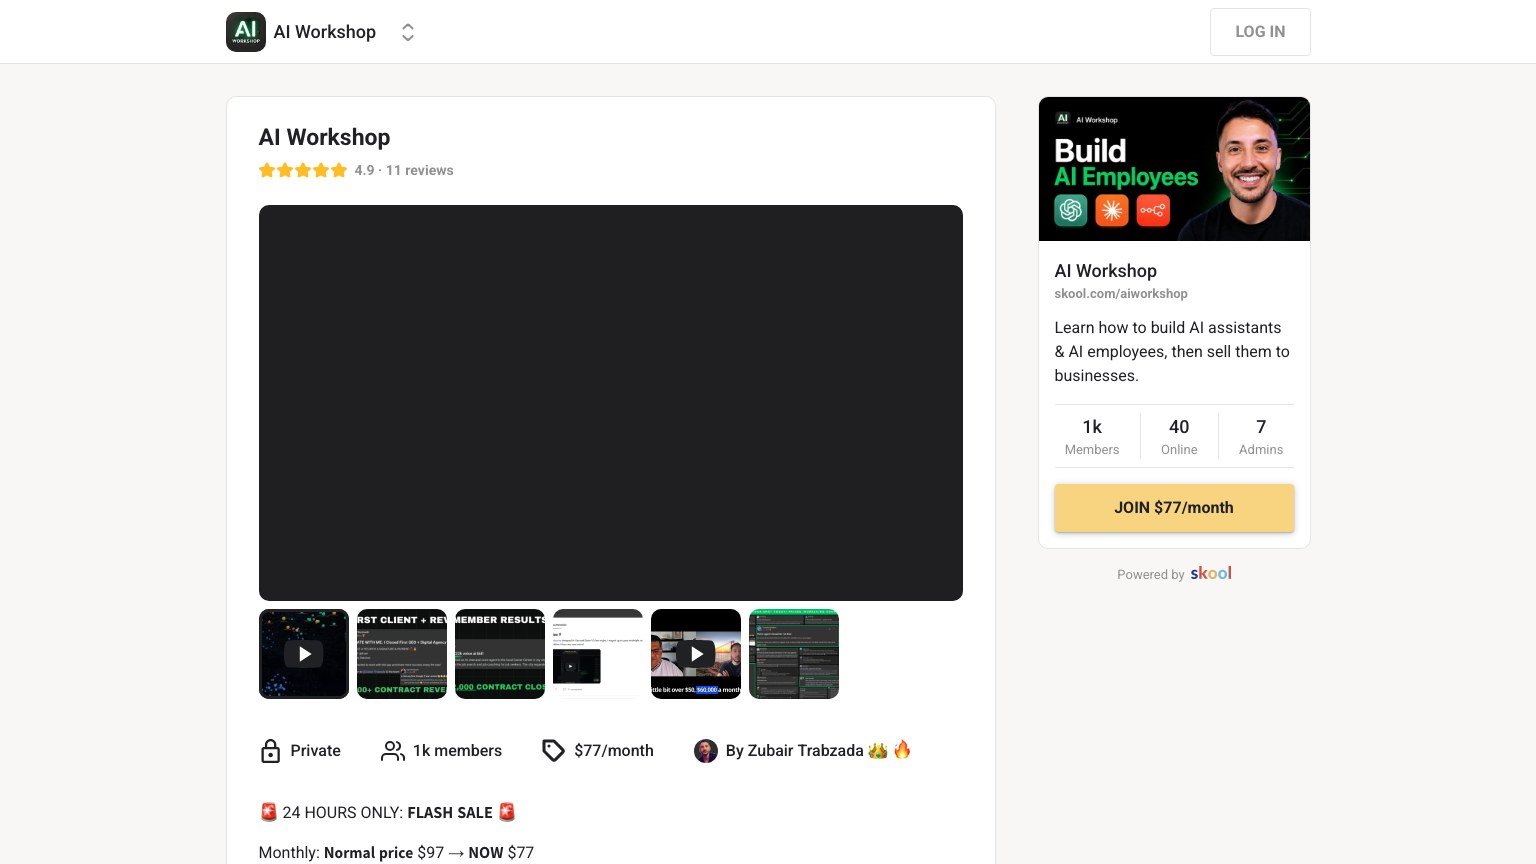The image size is (1536, 864).
Task: Click the FLASH SALE announcement line
Action: (x=388, y=812)
